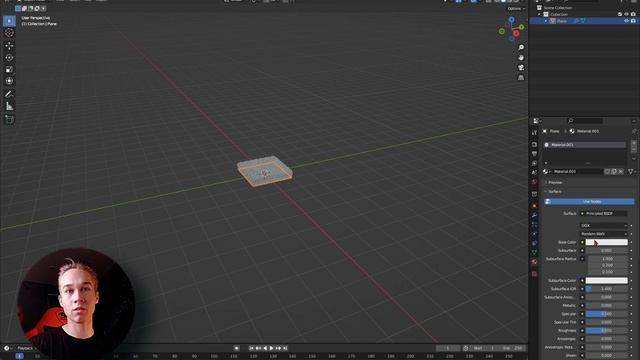Select the Cursor tool

9,33
